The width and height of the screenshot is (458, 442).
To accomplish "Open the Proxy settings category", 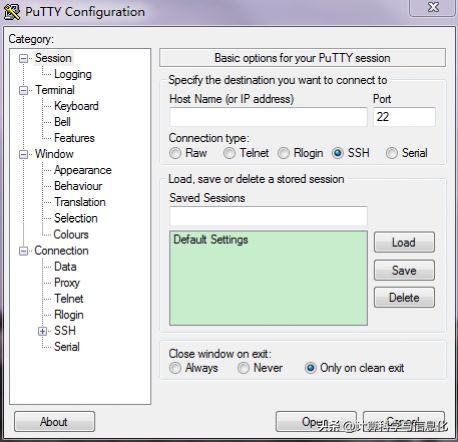I will pyautogui.click(x=67, y=283).
